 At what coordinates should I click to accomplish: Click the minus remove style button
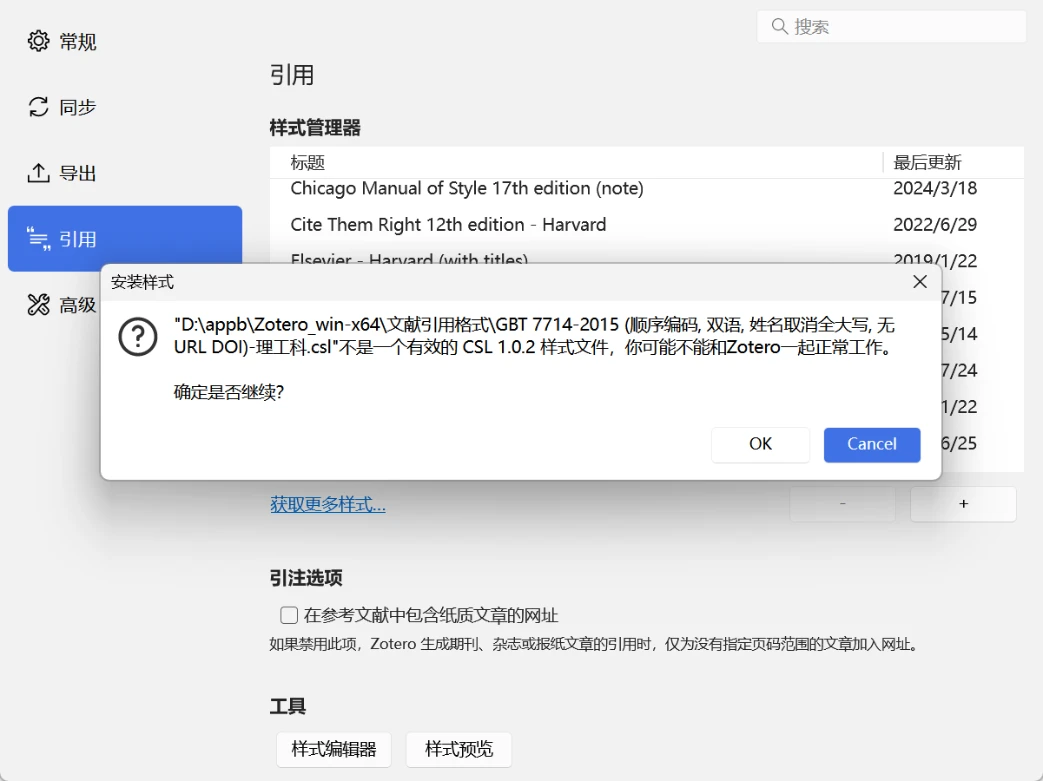pyautogui.click(x=842, y=504)
